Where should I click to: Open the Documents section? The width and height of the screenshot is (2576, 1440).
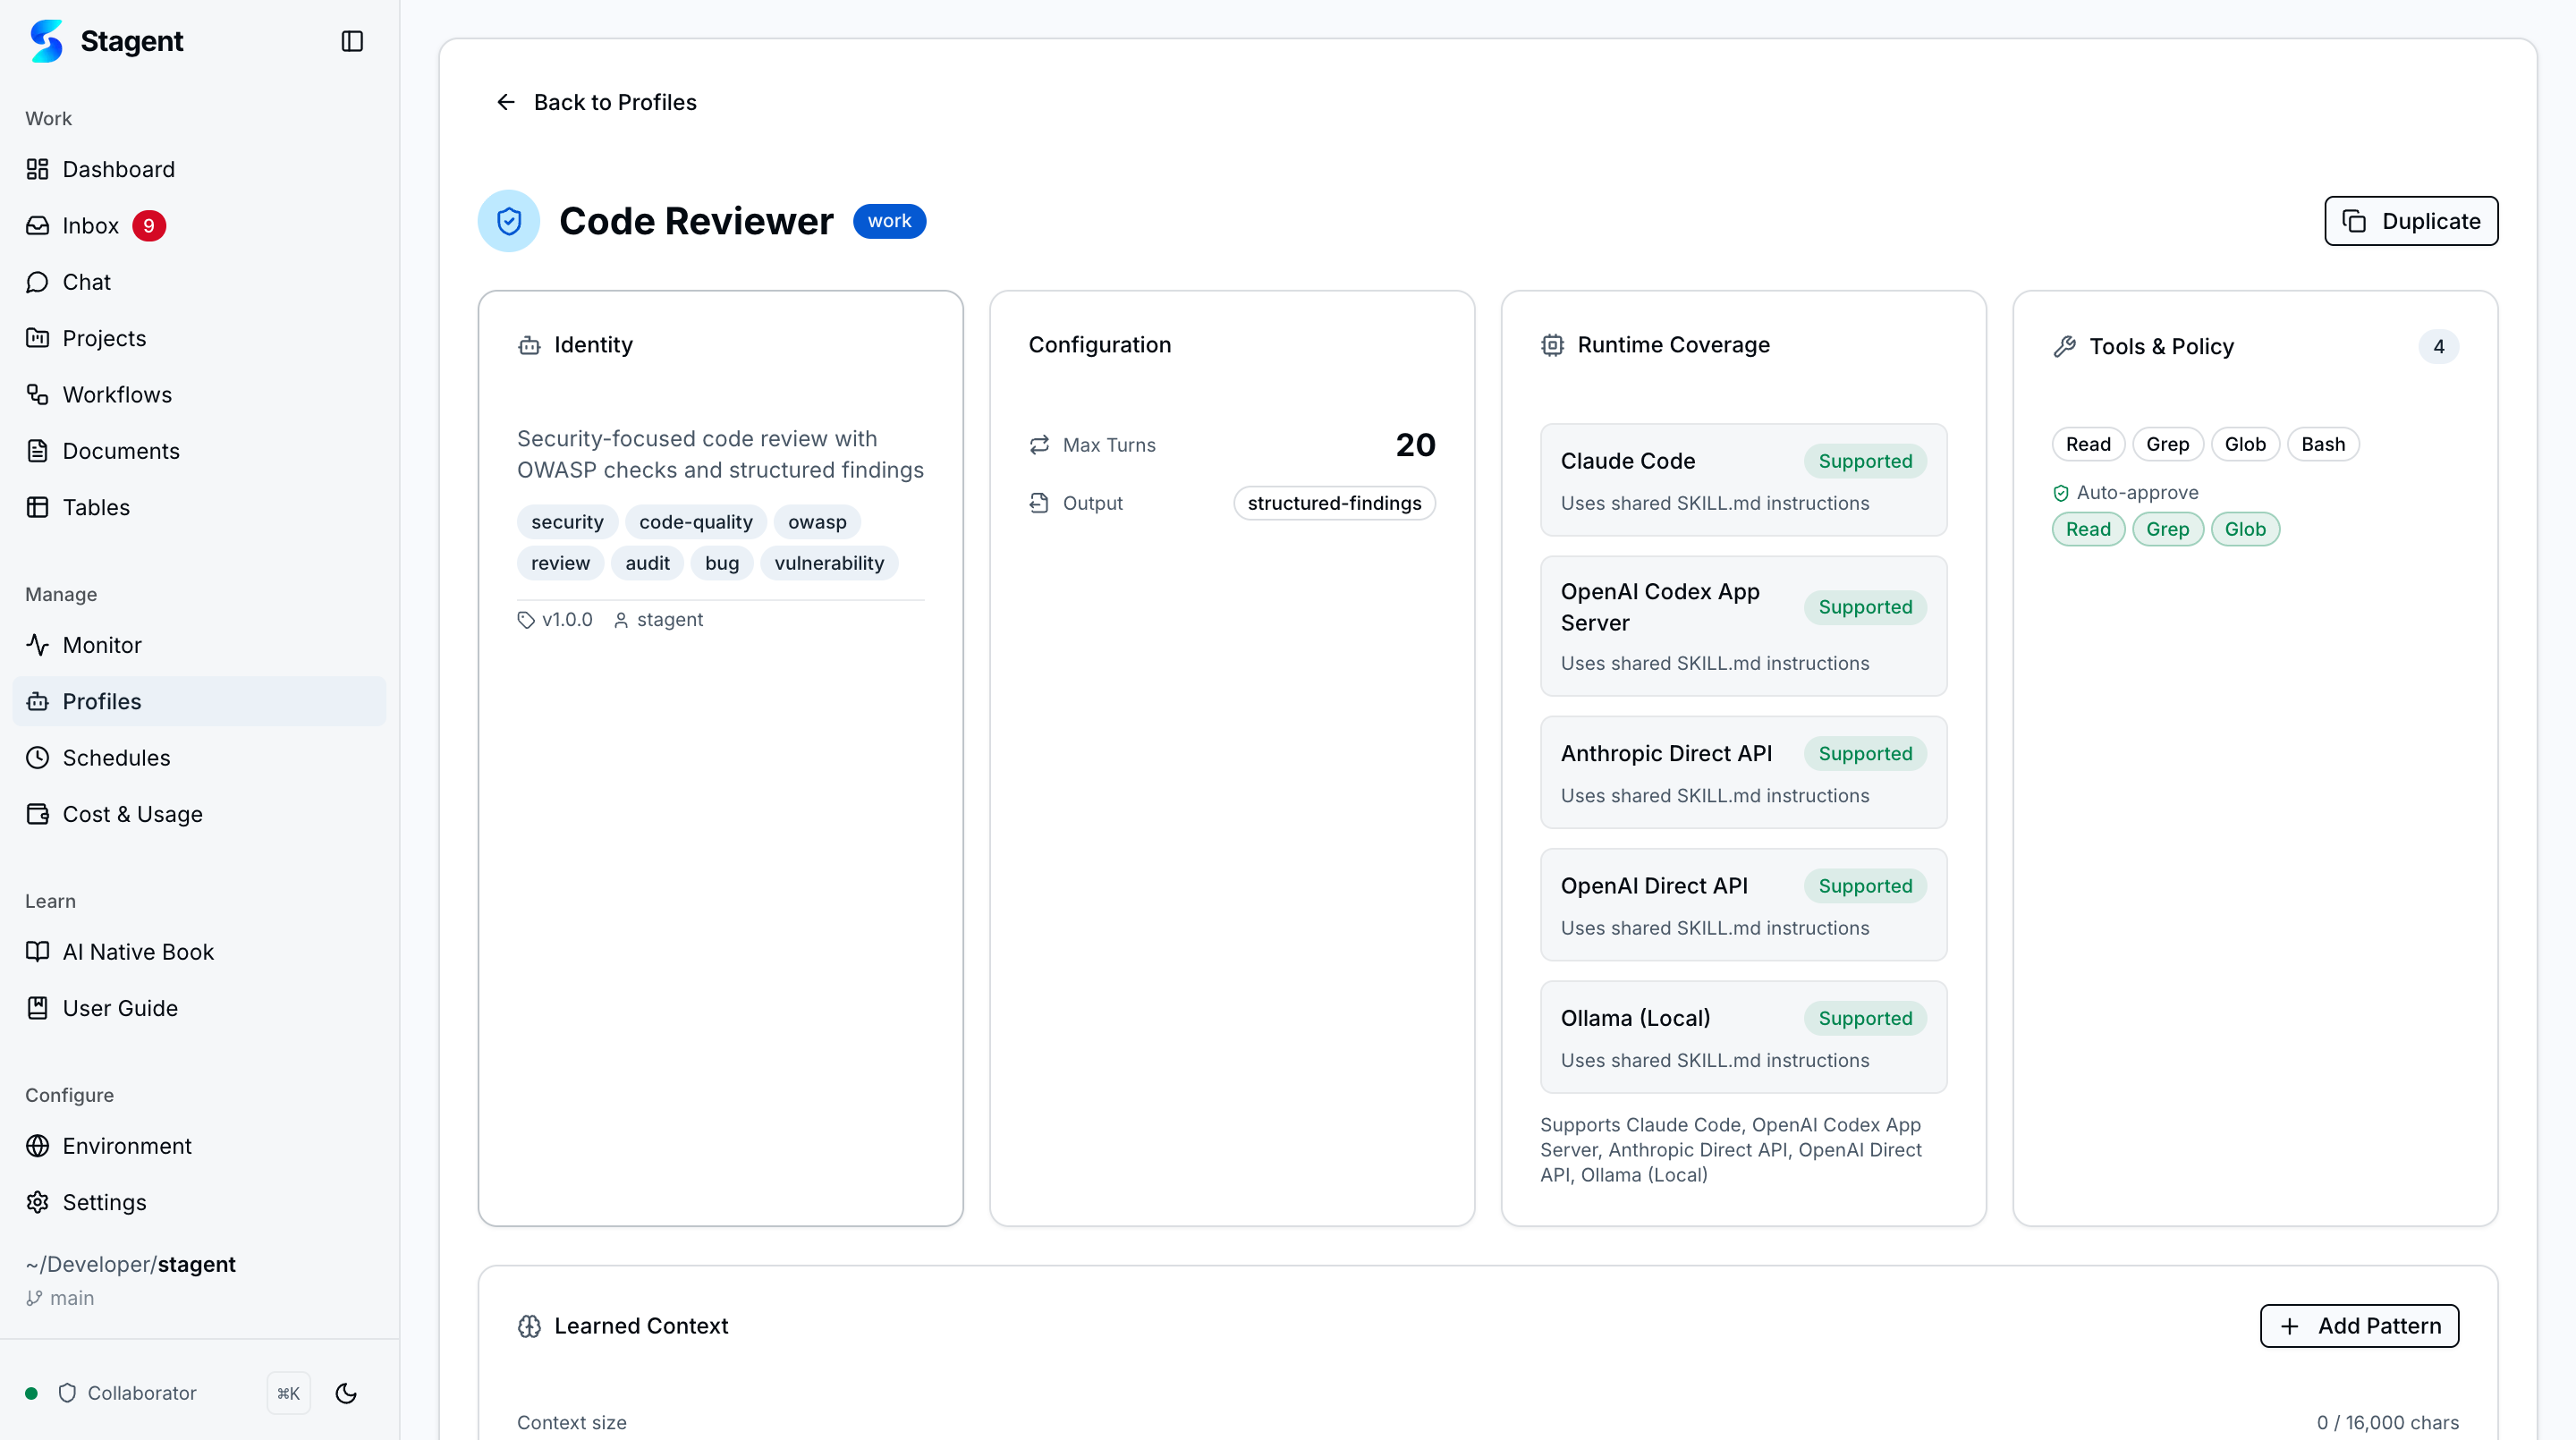point(121,450)
